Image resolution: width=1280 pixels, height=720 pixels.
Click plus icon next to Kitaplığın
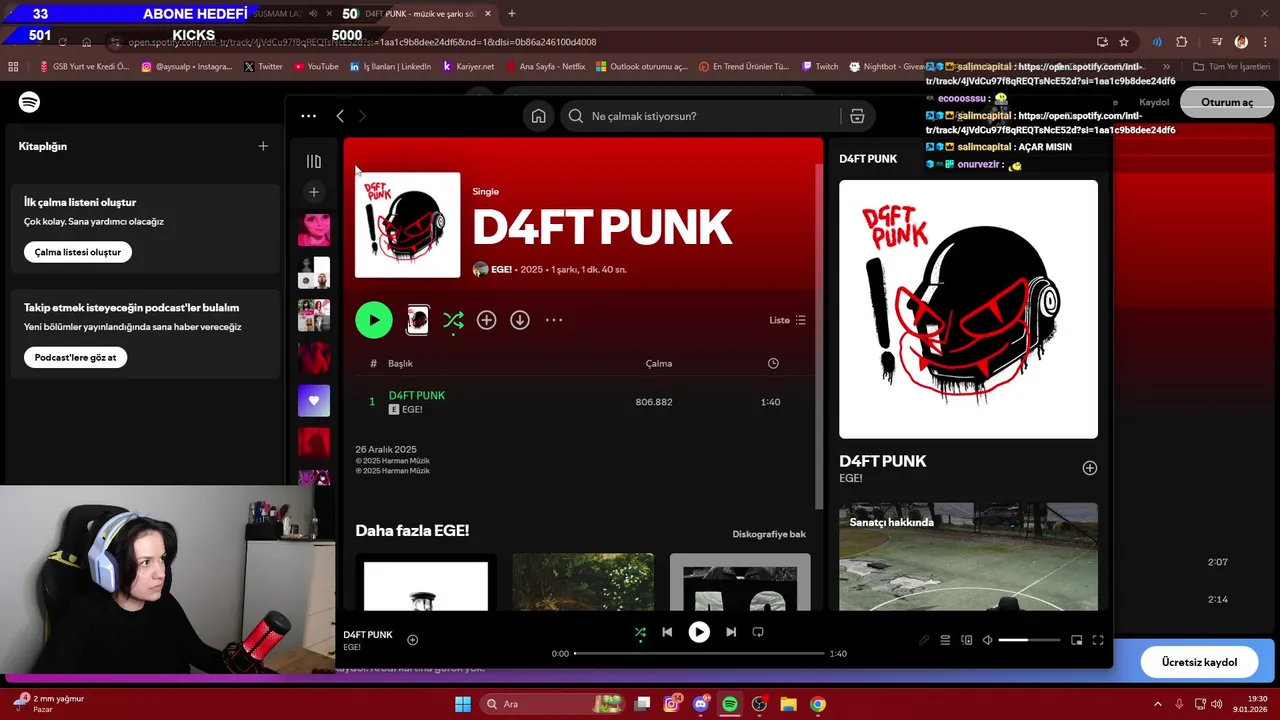tap(263, 146)
